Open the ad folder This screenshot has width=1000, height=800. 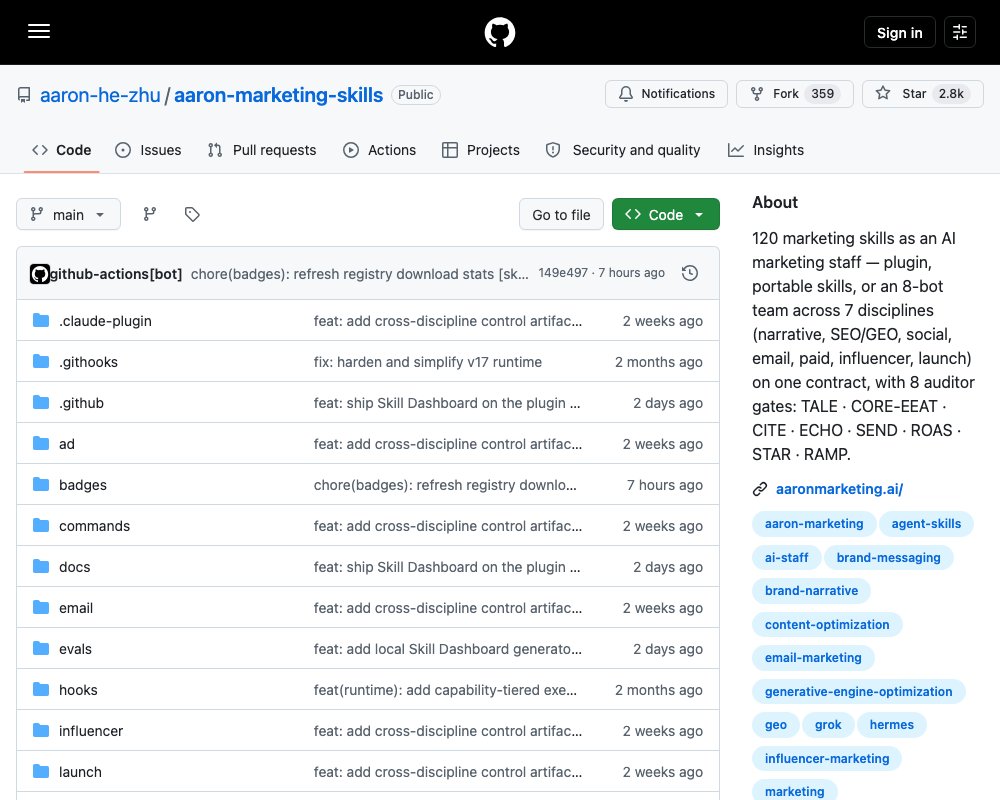tap(67, 444)
